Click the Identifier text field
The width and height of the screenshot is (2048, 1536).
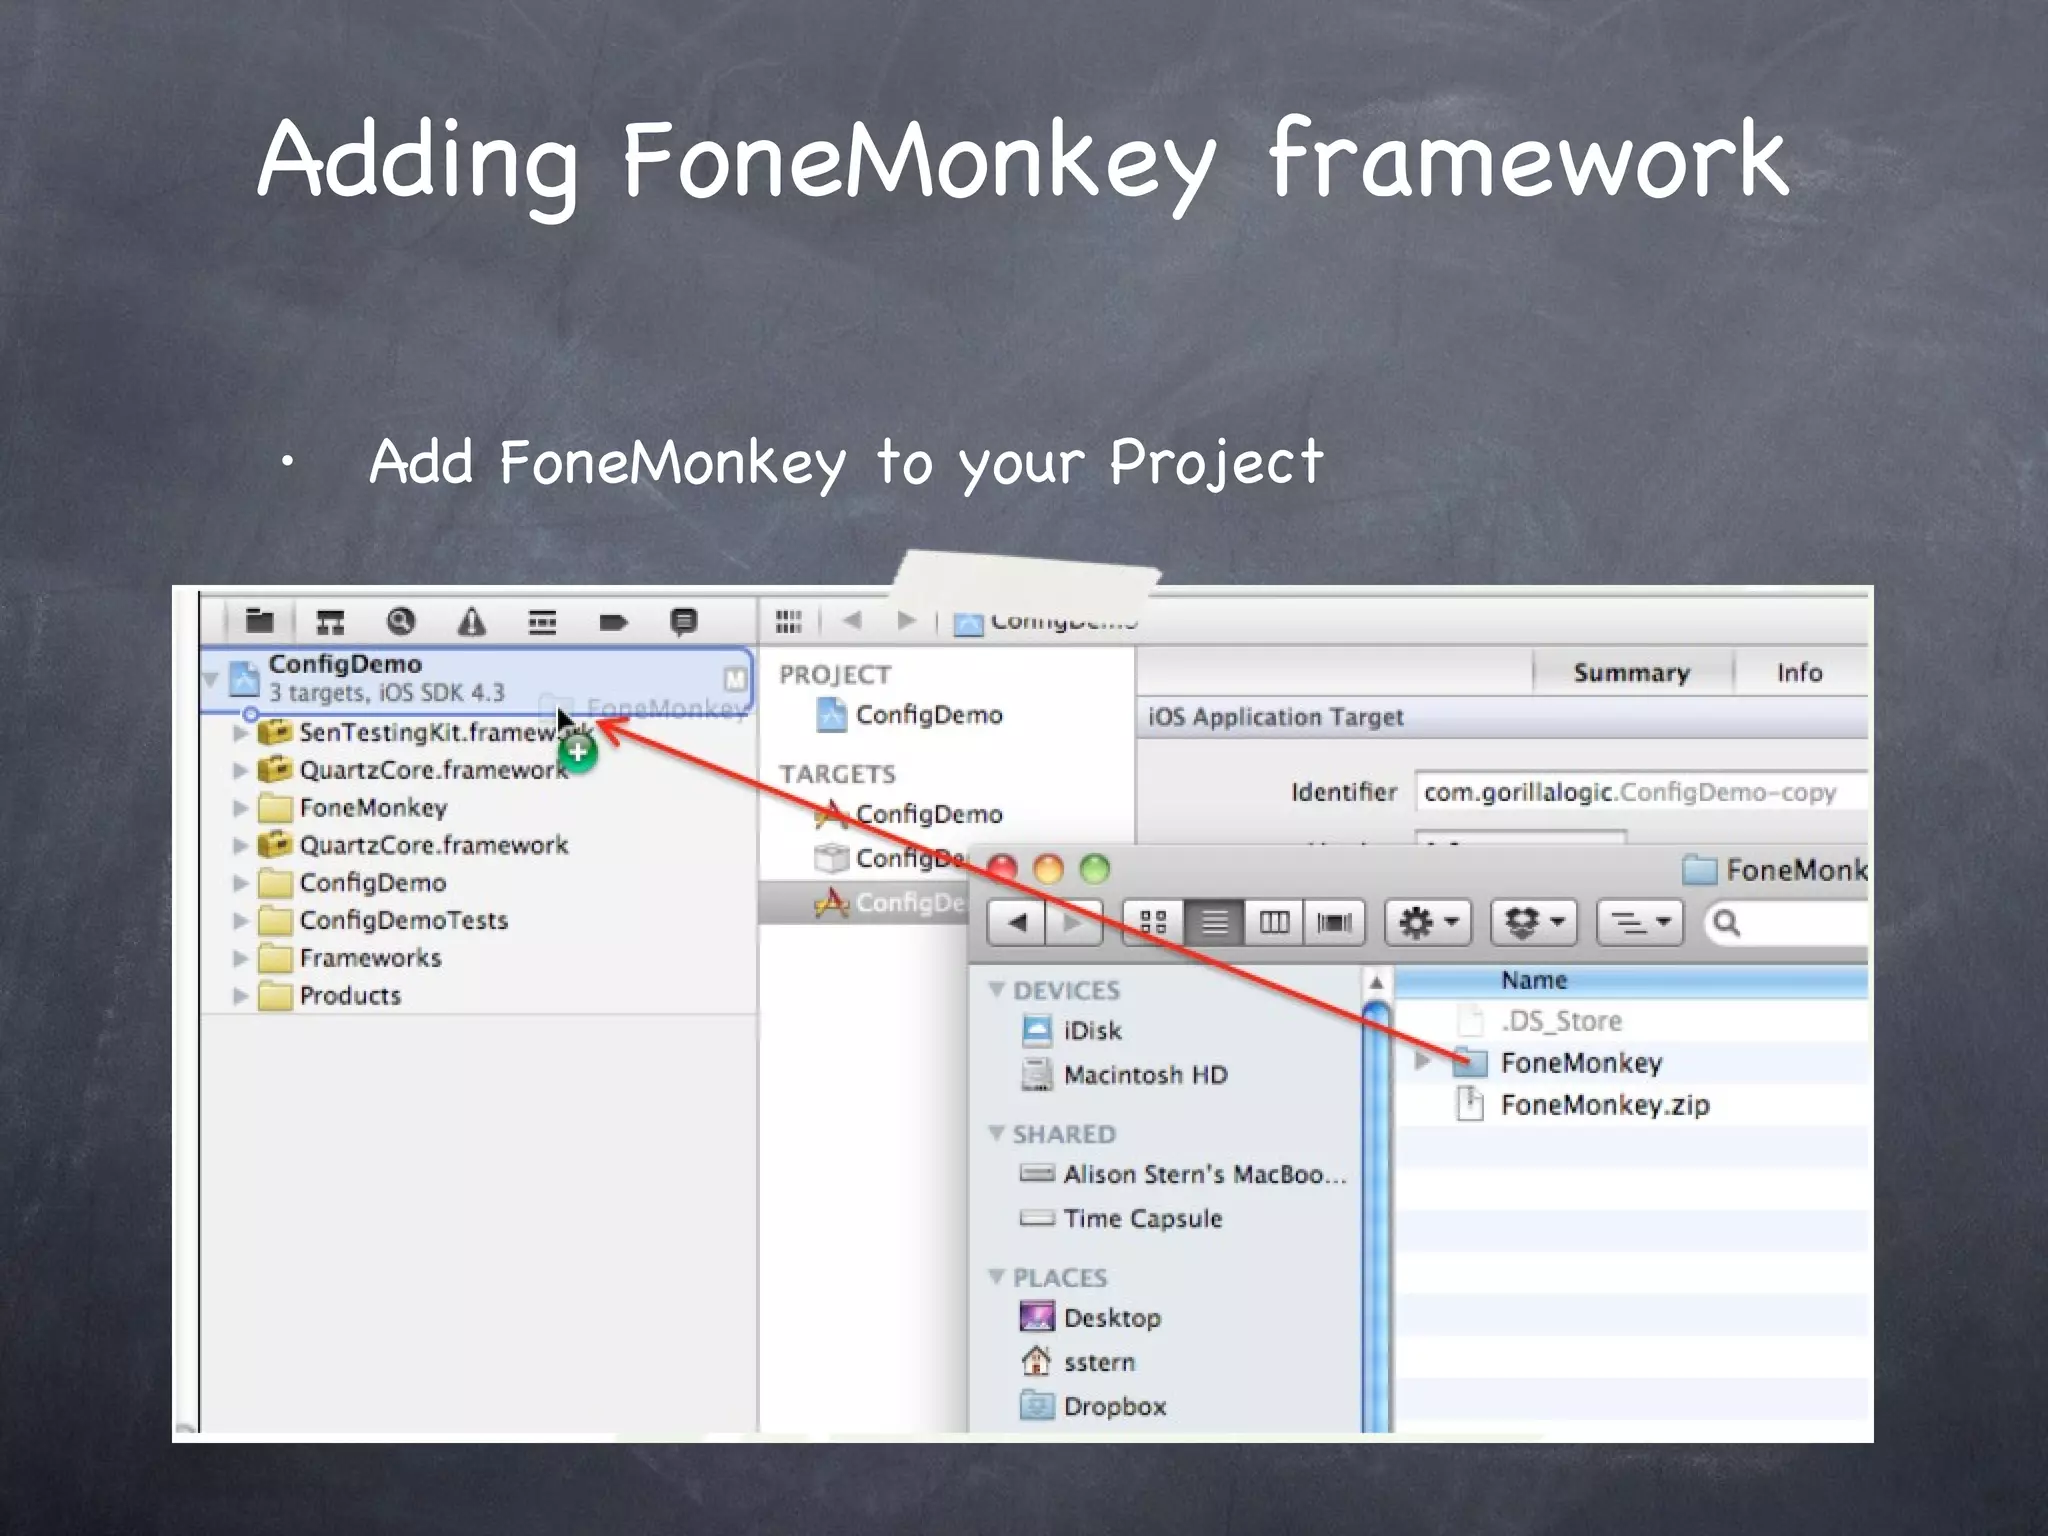pos(1640,792)
